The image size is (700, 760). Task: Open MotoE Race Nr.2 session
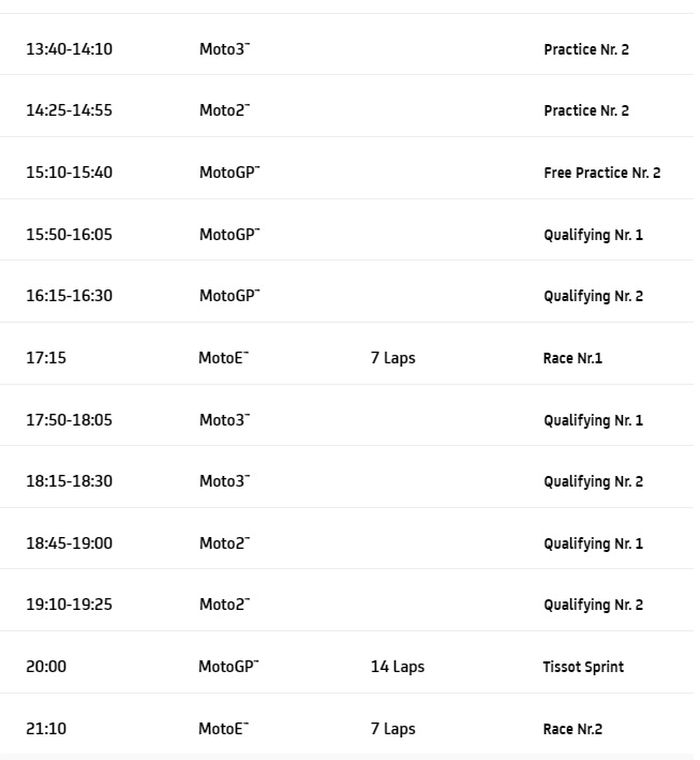pos(572,729)
